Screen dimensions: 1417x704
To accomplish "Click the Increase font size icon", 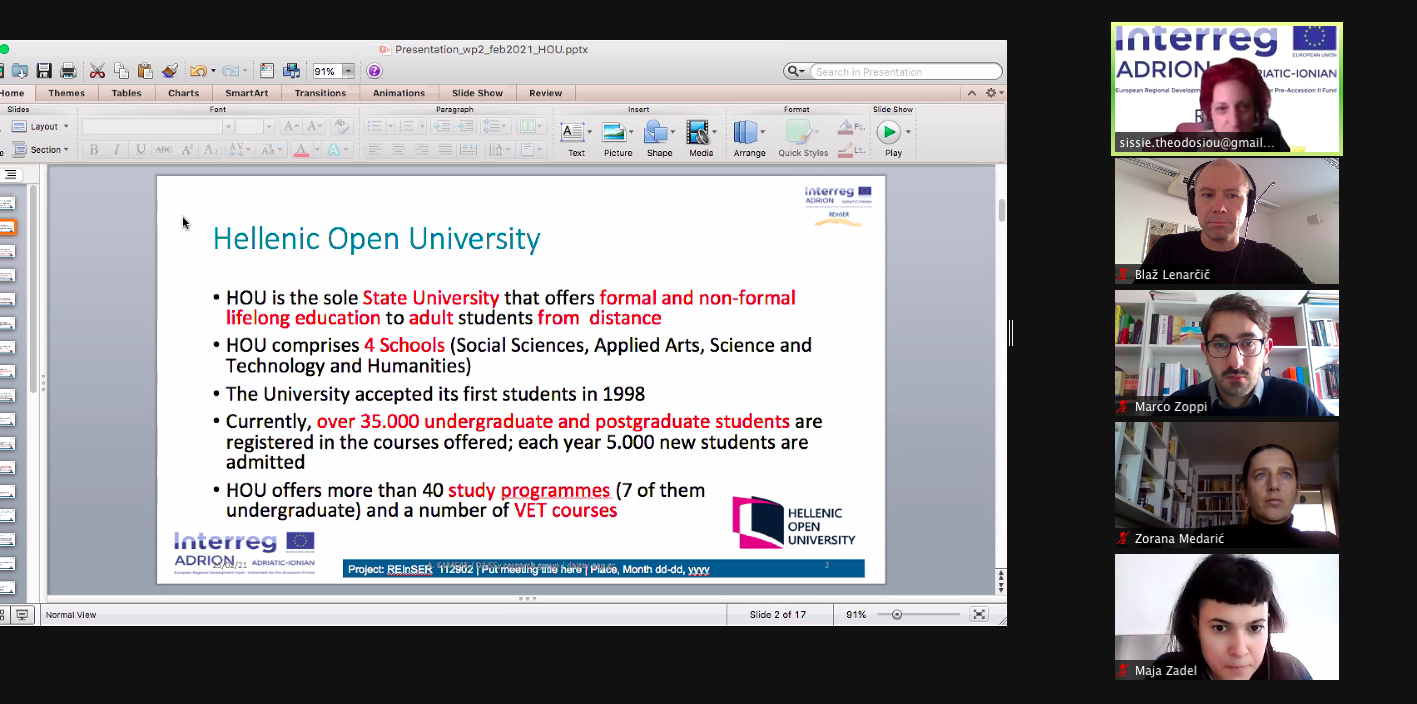I will 291,126.
